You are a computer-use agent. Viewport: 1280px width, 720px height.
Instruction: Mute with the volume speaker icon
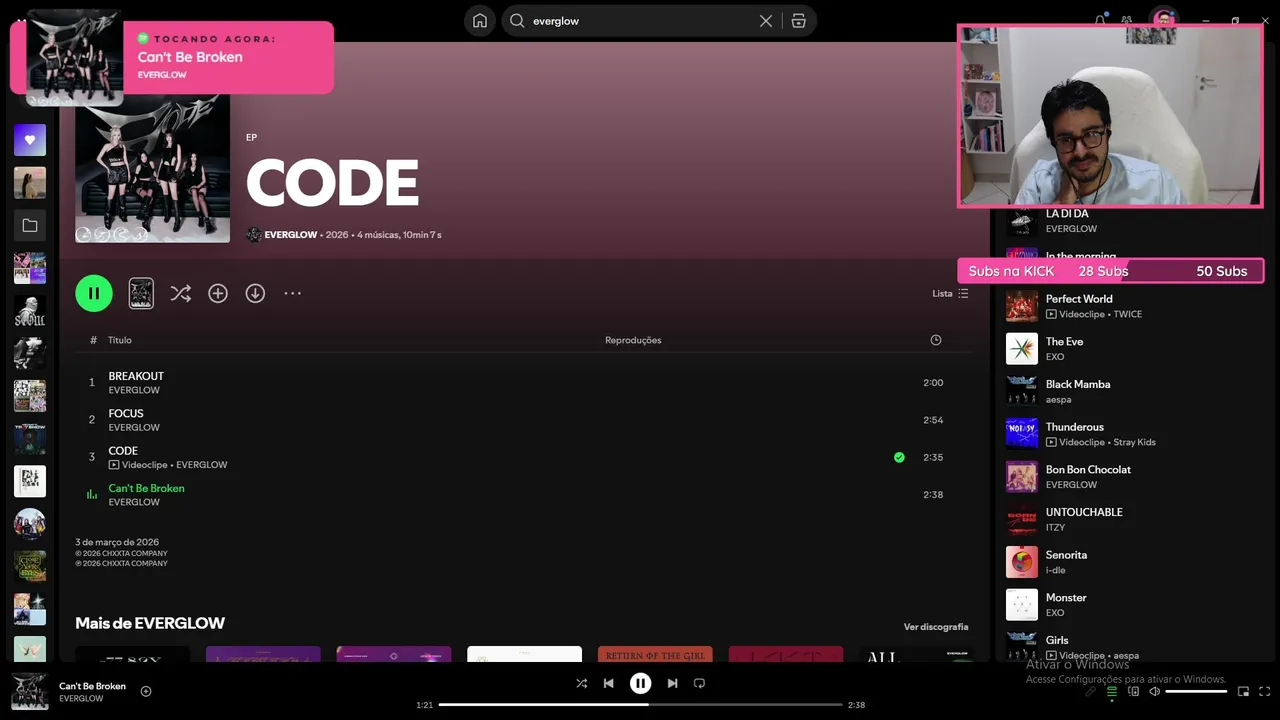[1154, 691]
